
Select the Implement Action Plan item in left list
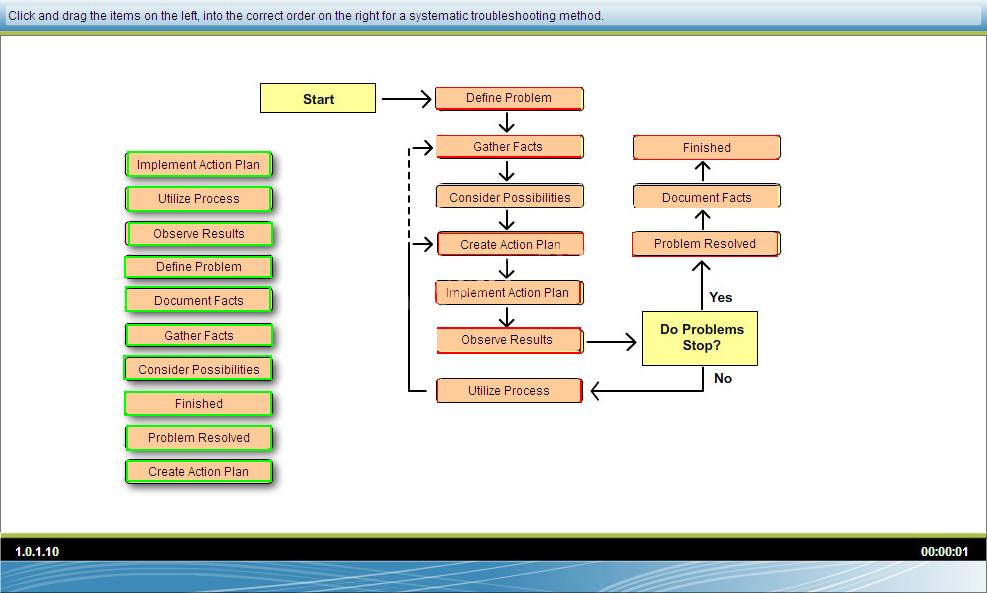199,164
